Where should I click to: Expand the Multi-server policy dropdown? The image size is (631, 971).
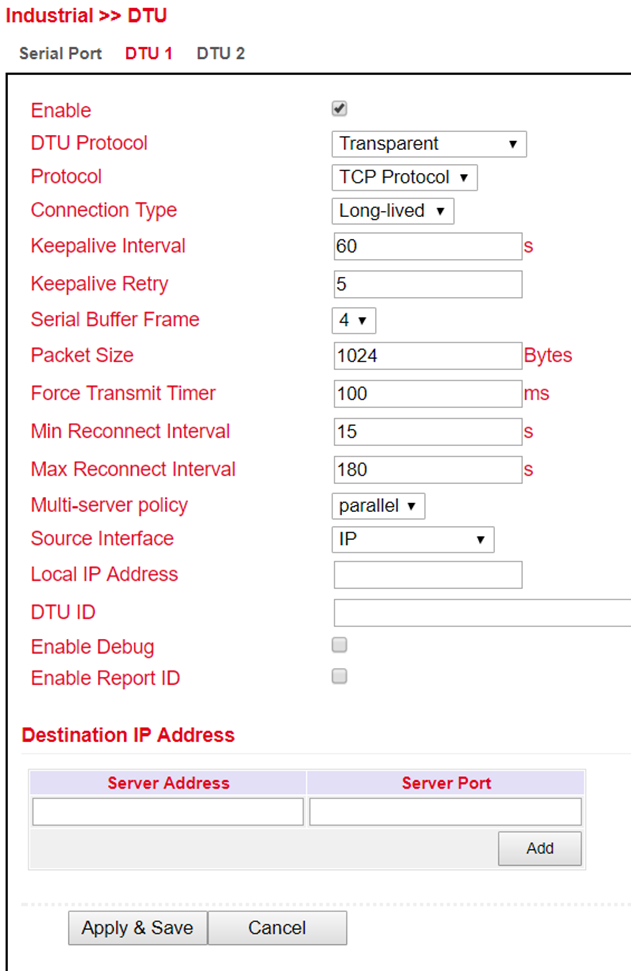pos(378,506)
